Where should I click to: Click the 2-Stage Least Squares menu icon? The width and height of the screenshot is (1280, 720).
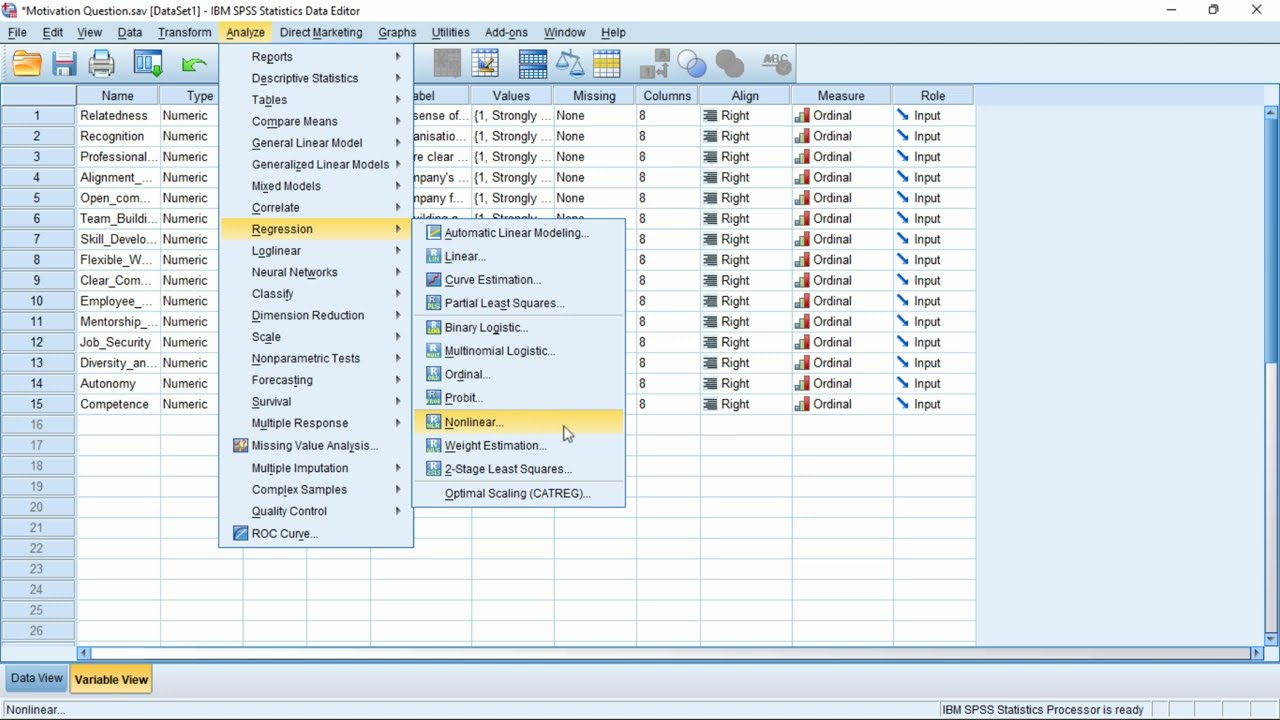[x=434, y=469]
